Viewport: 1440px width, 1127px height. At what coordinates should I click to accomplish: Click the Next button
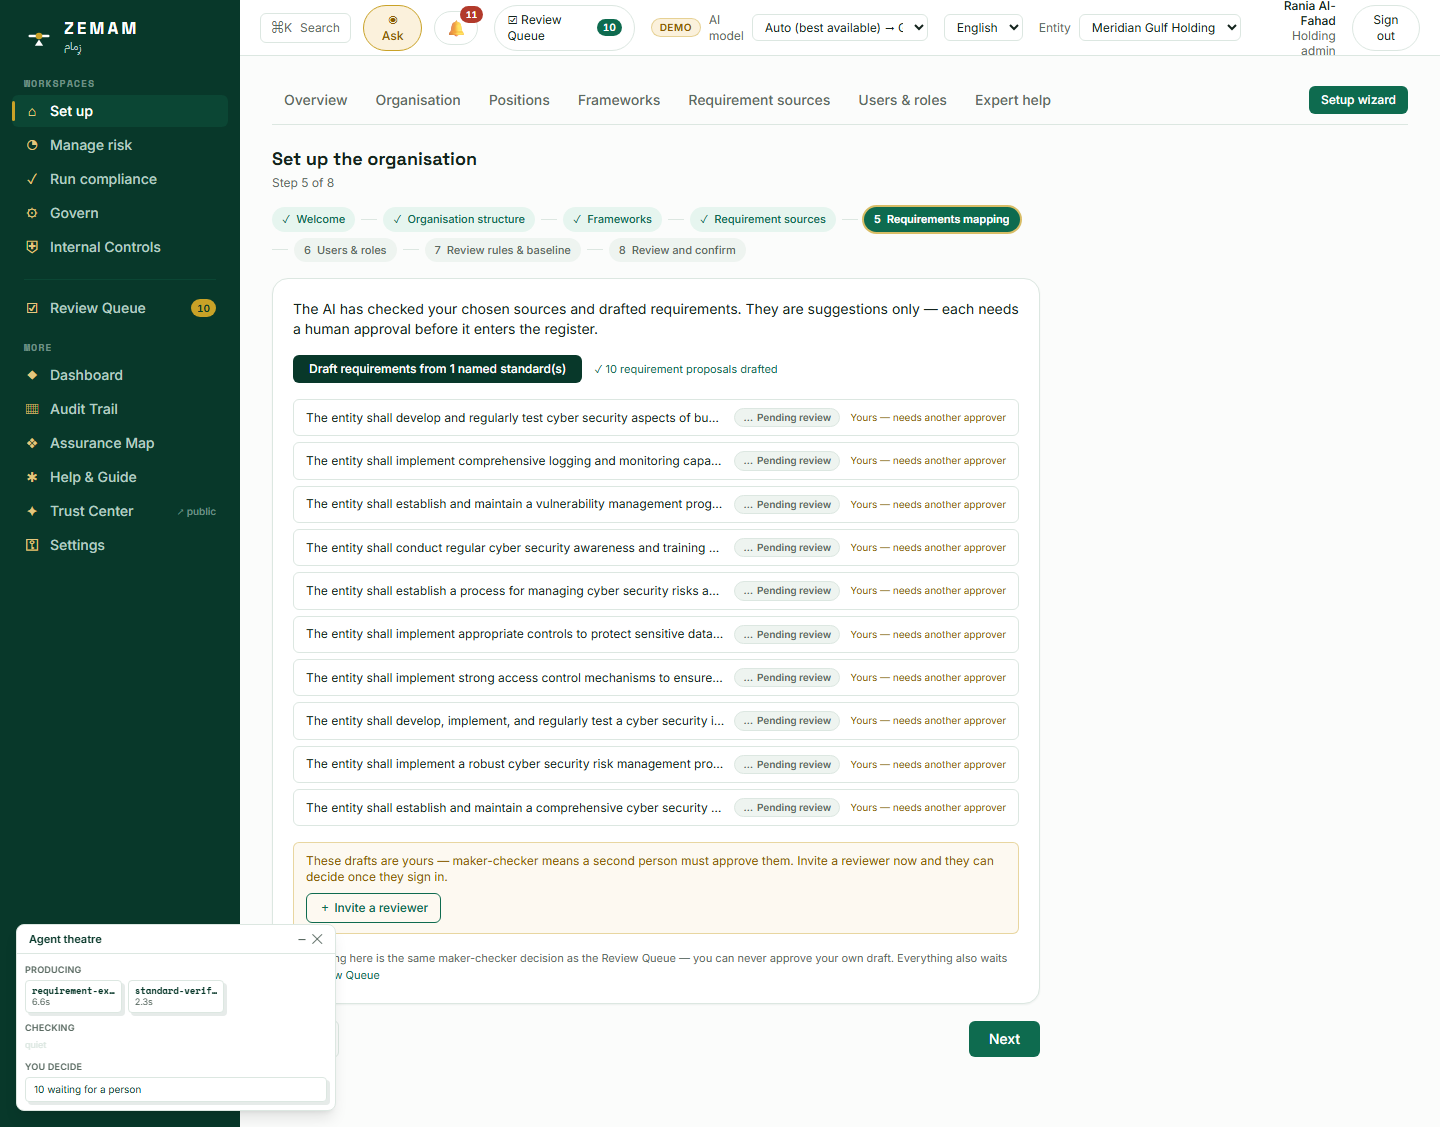1004,1039
